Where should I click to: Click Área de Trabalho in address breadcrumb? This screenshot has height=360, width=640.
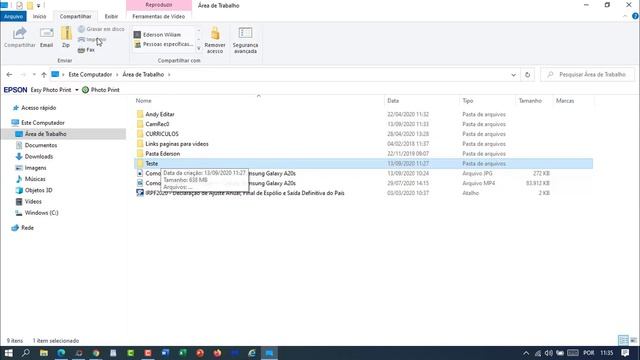[x=143, y=75]
